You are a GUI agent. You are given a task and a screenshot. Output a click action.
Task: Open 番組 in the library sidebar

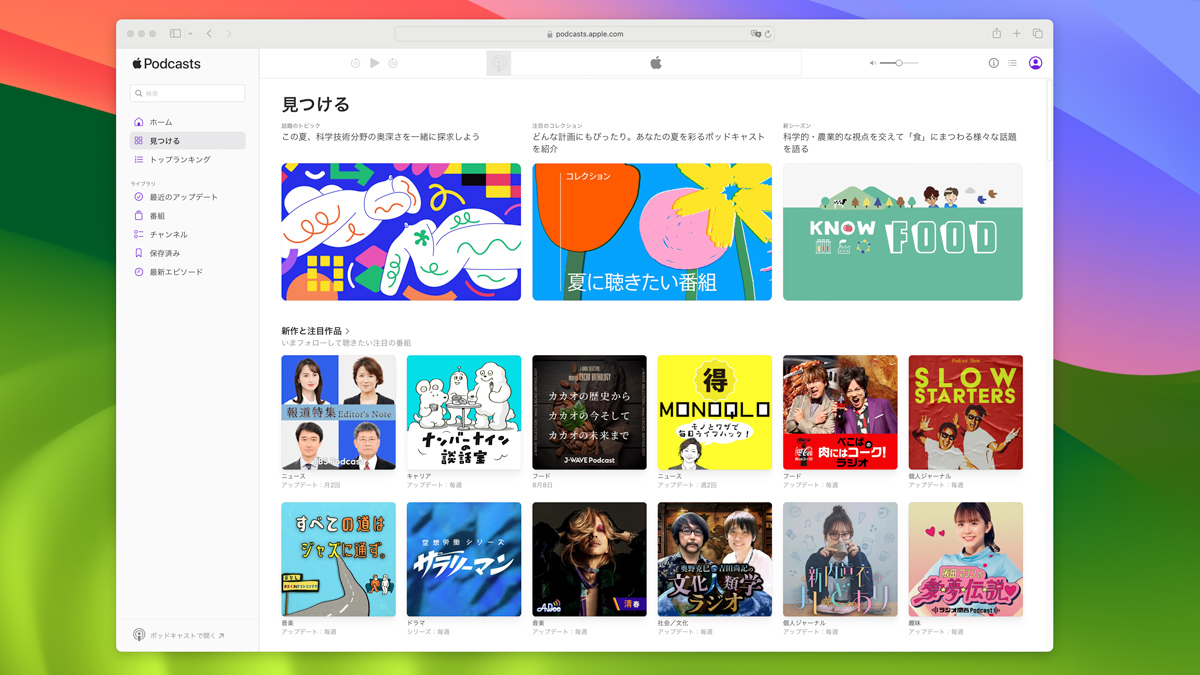click(x=187, y=216)
